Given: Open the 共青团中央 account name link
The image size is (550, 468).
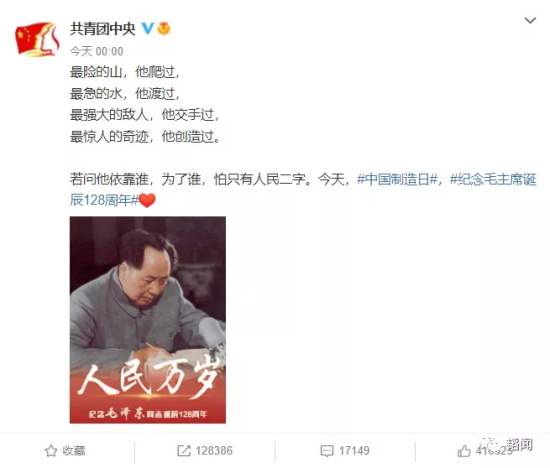Looking at the screenshot, I should (102, 29).
